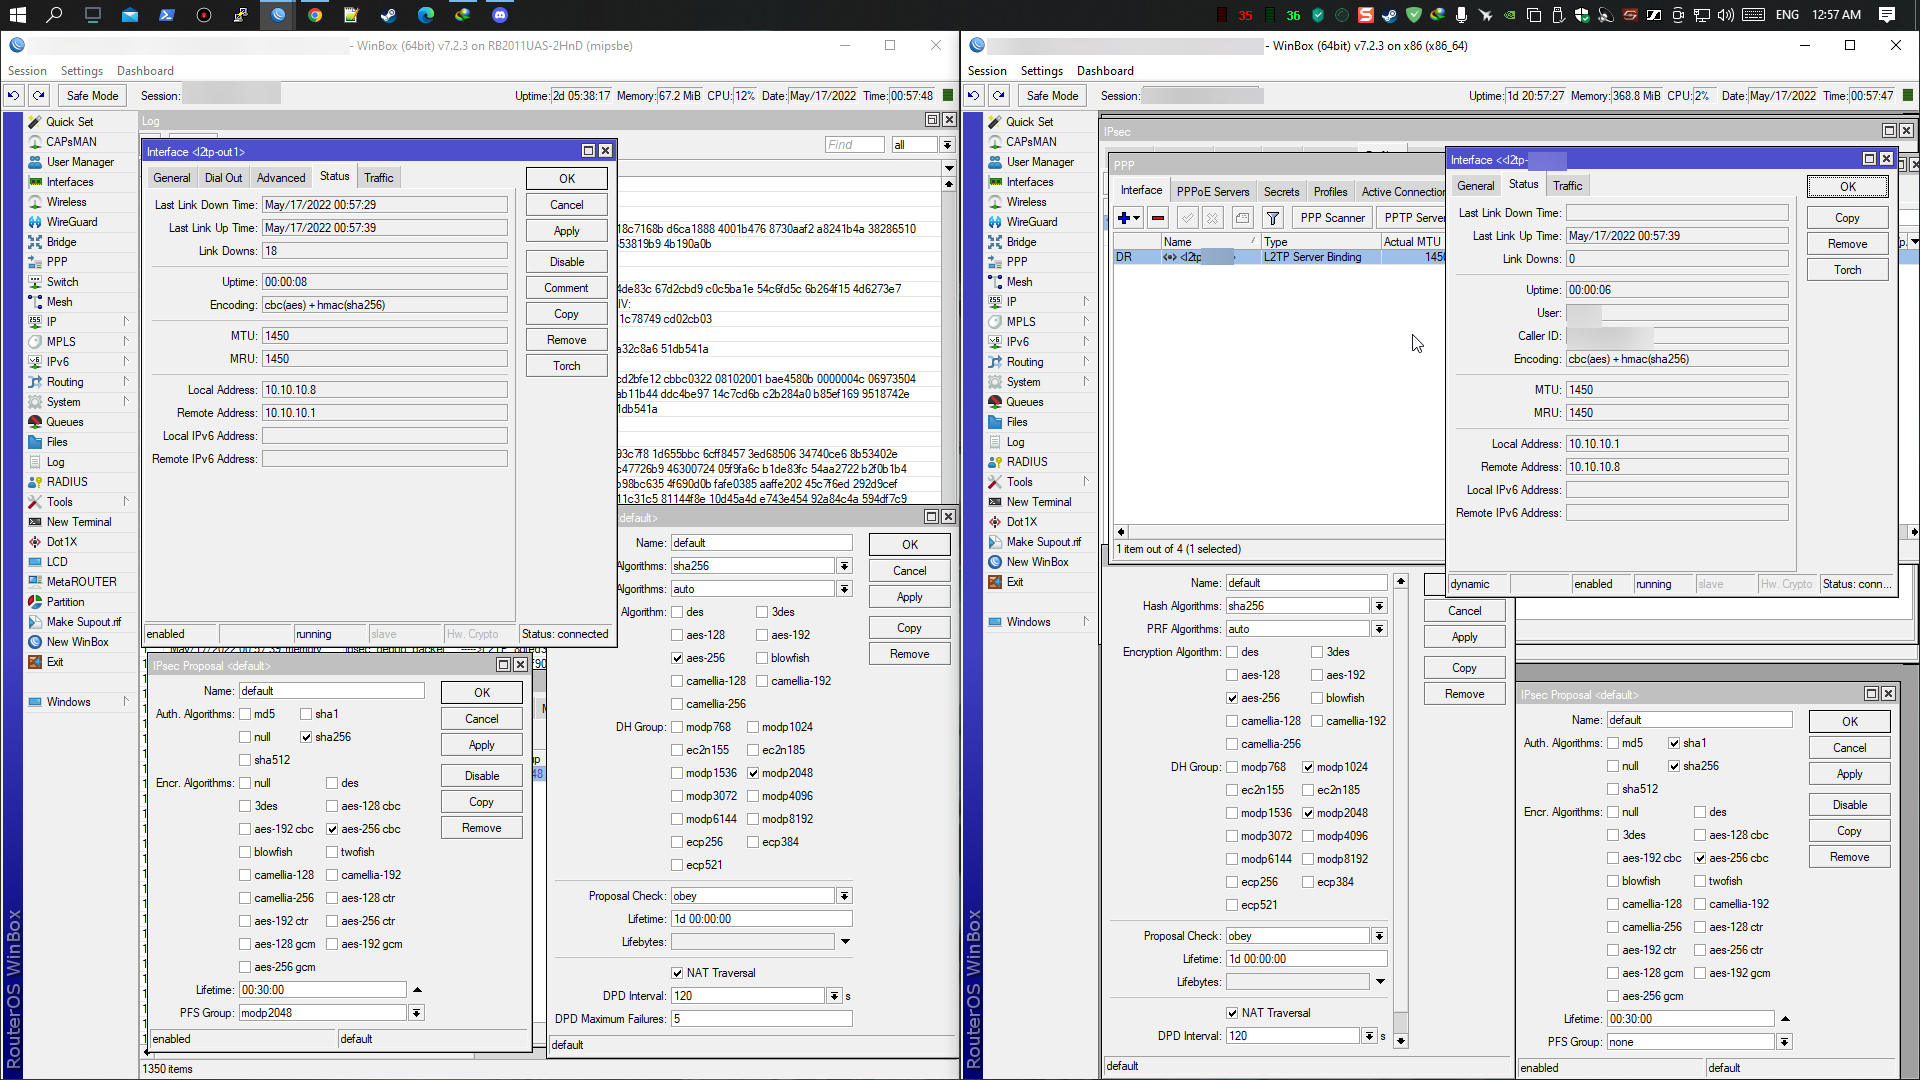Open PFS Group dropdown in right IPsec Proposal

[1784, 1042]
